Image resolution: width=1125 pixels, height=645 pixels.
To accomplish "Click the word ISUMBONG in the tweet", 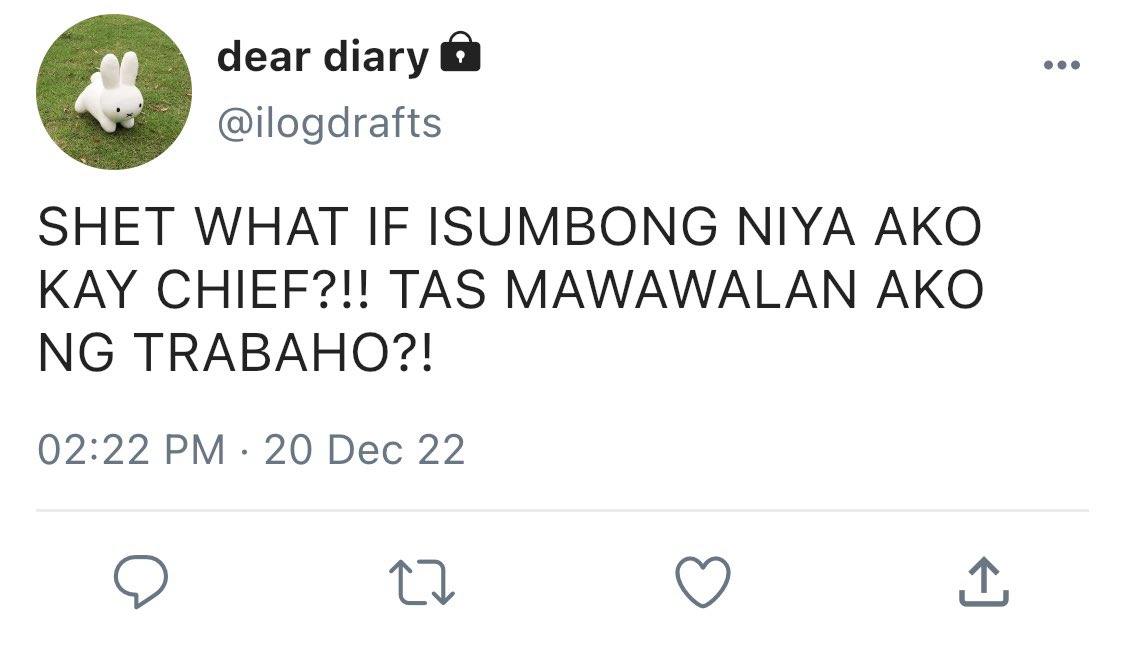I will coord(572,227).
